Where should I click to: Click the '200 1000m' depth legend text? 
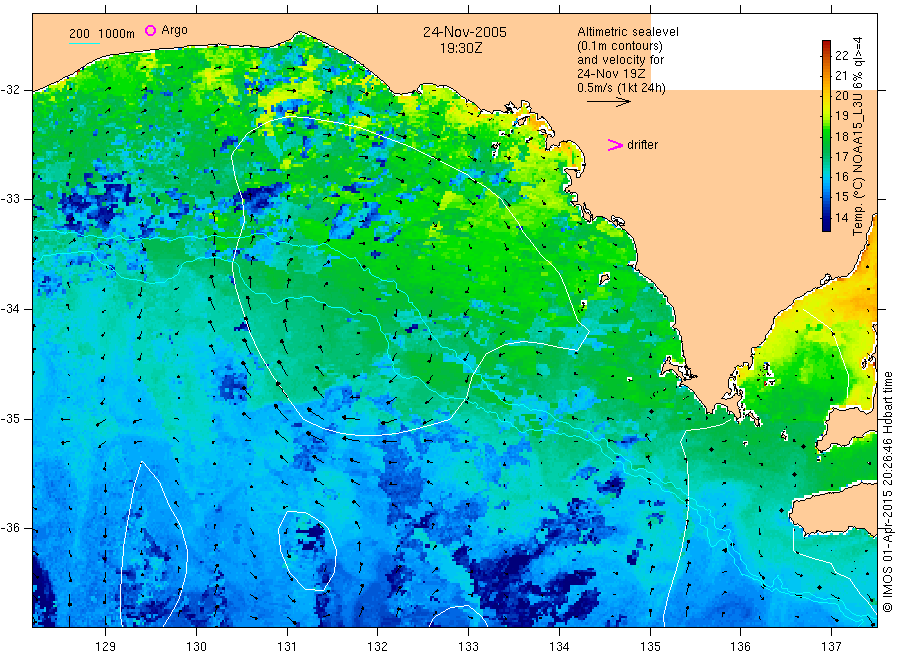[102, 34]
